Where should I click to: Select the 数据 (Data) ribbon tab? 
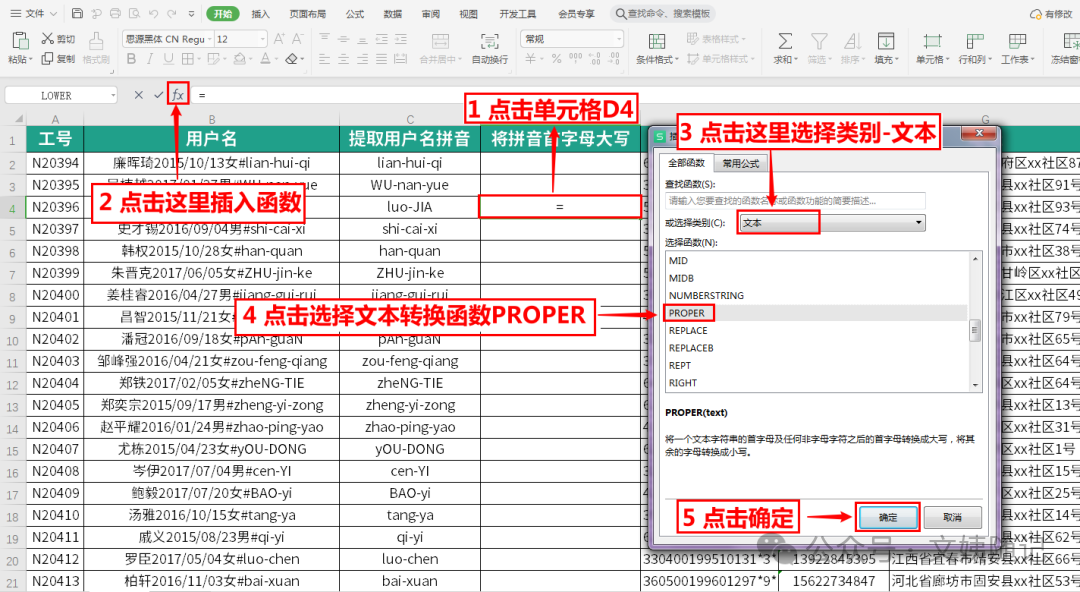pyautogui.click(x=393, y=14)
